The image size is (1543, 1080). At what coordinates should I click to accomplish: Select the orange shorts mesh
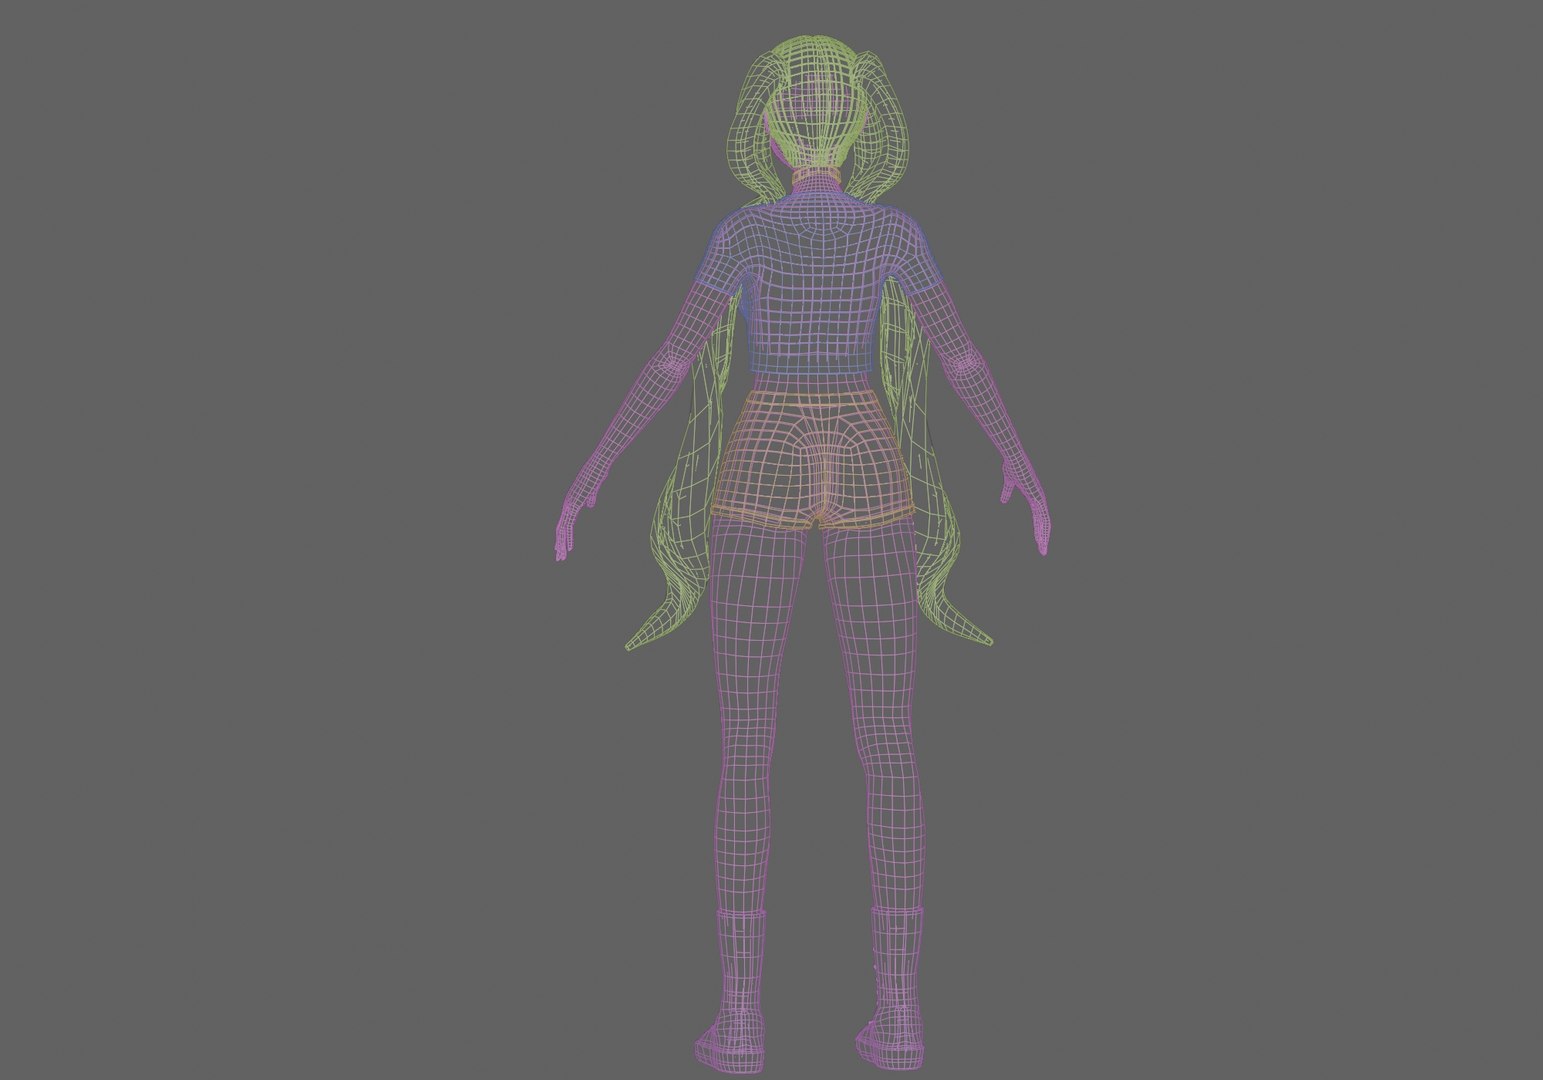pos(813,459)
